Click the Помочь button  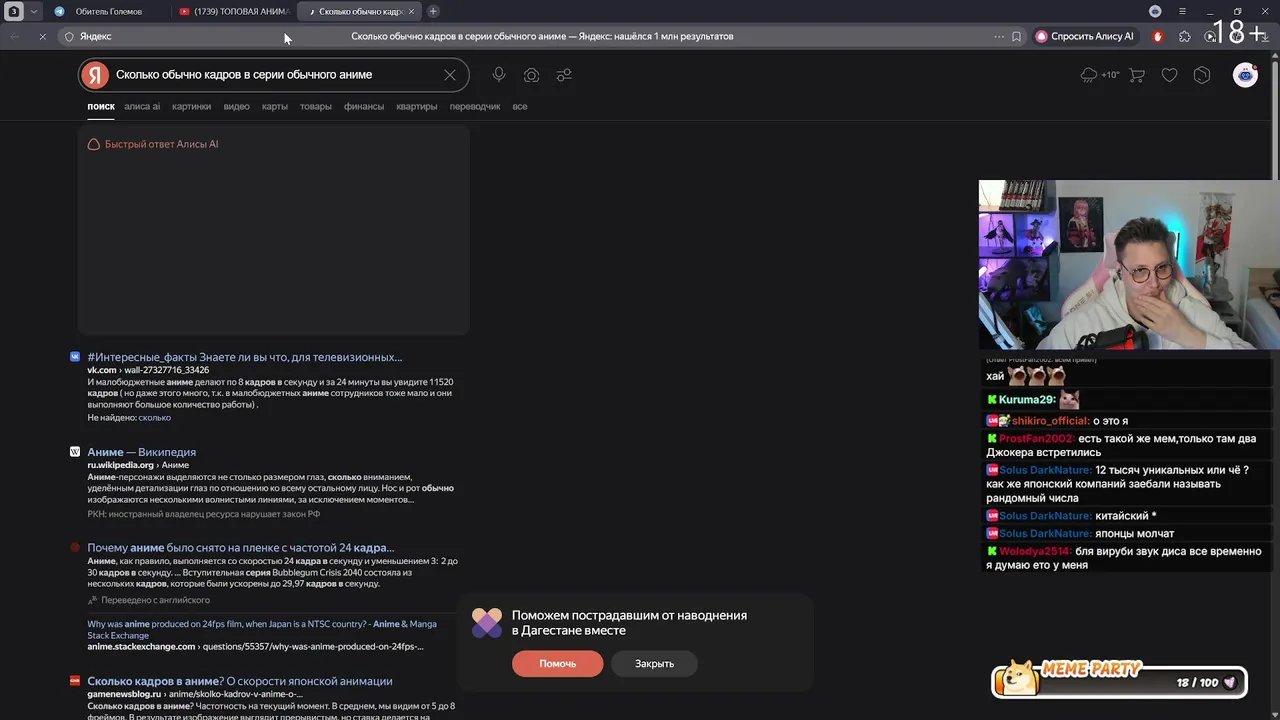pos(557,663)
